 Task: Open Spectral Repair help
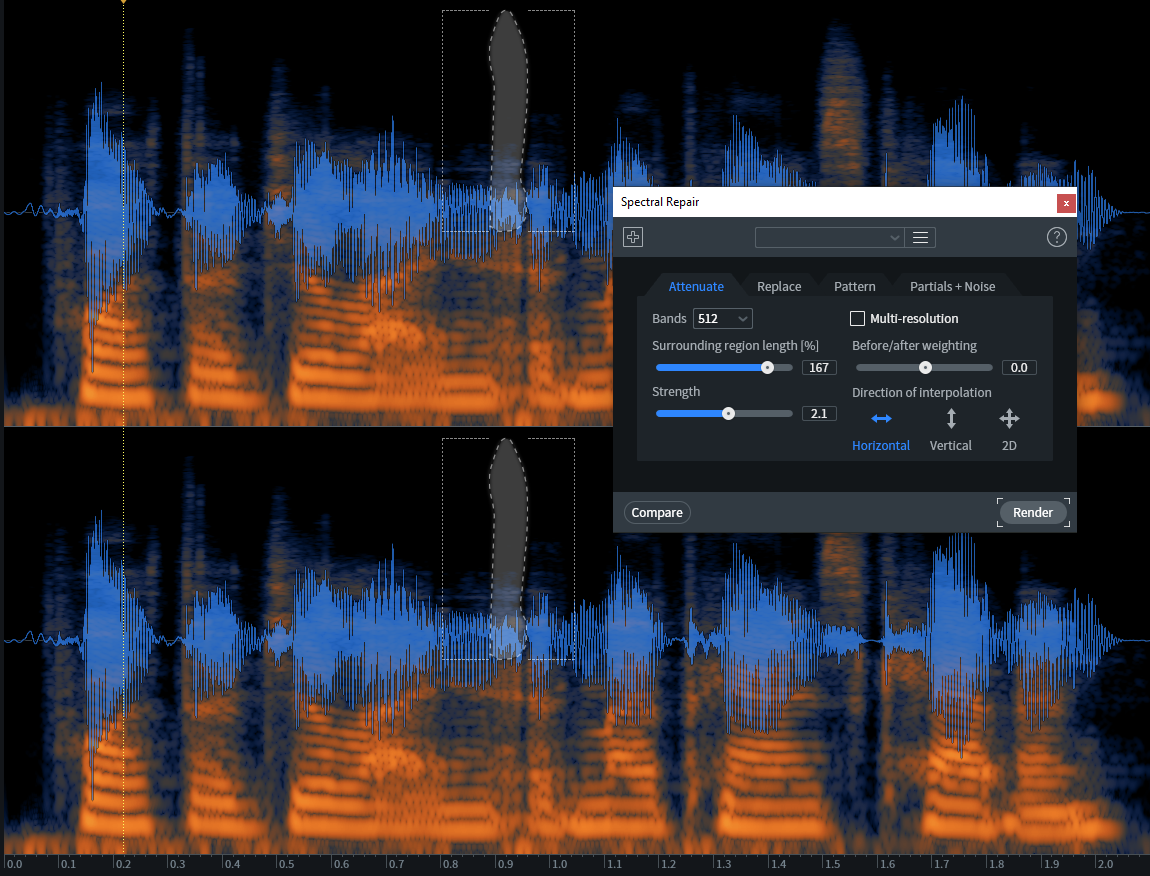1056,237
